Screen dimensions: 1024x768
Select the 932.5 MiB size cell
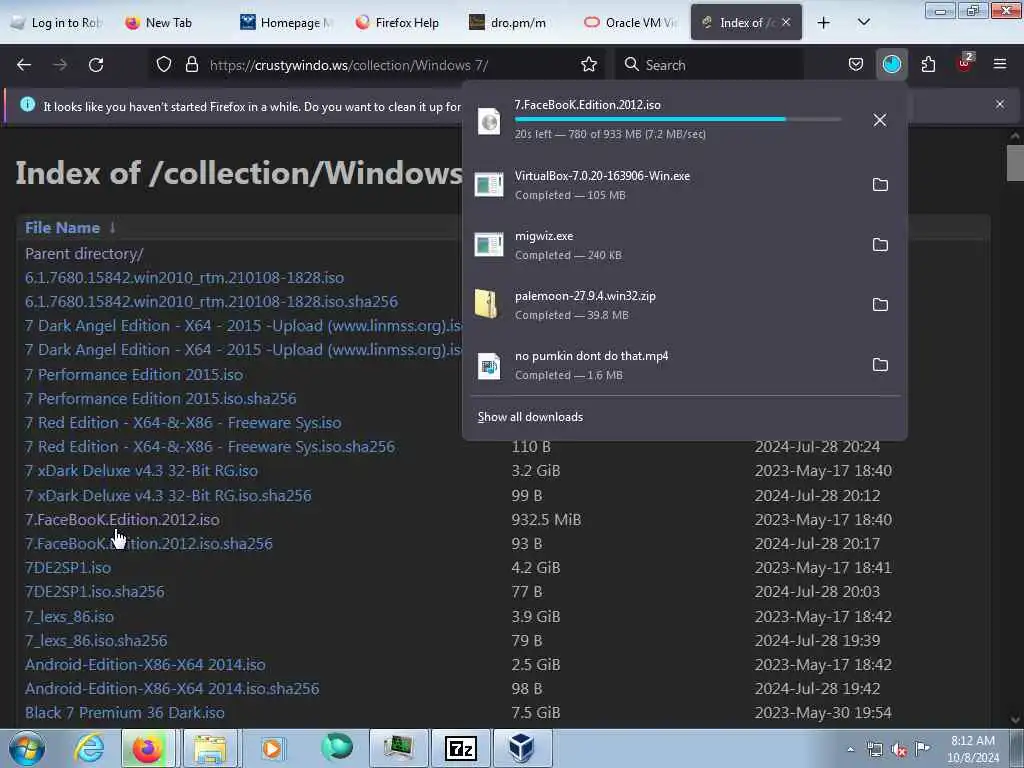pyautogui.click(x=546, y=520)
